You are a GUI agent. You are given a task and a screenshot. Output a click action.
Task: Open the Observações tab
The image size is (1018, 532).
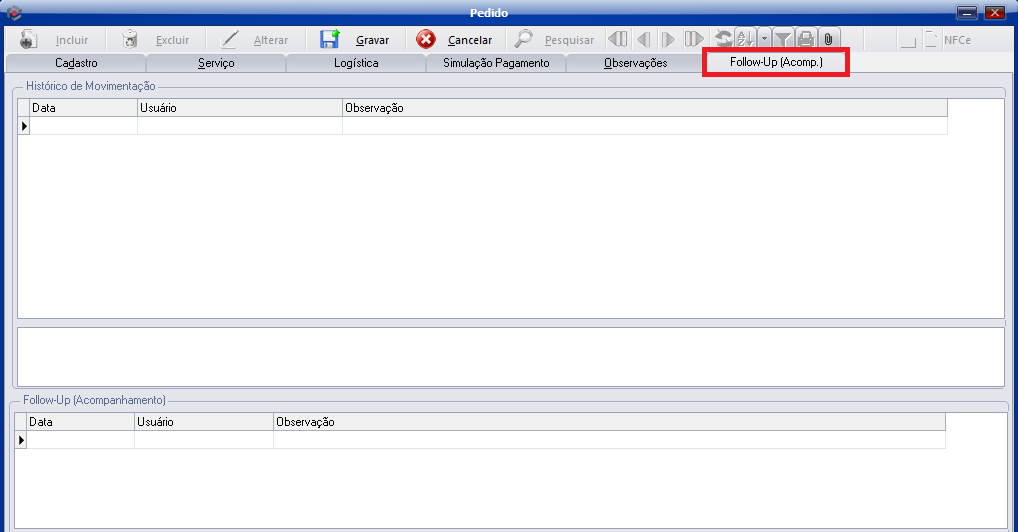point(635,63)
